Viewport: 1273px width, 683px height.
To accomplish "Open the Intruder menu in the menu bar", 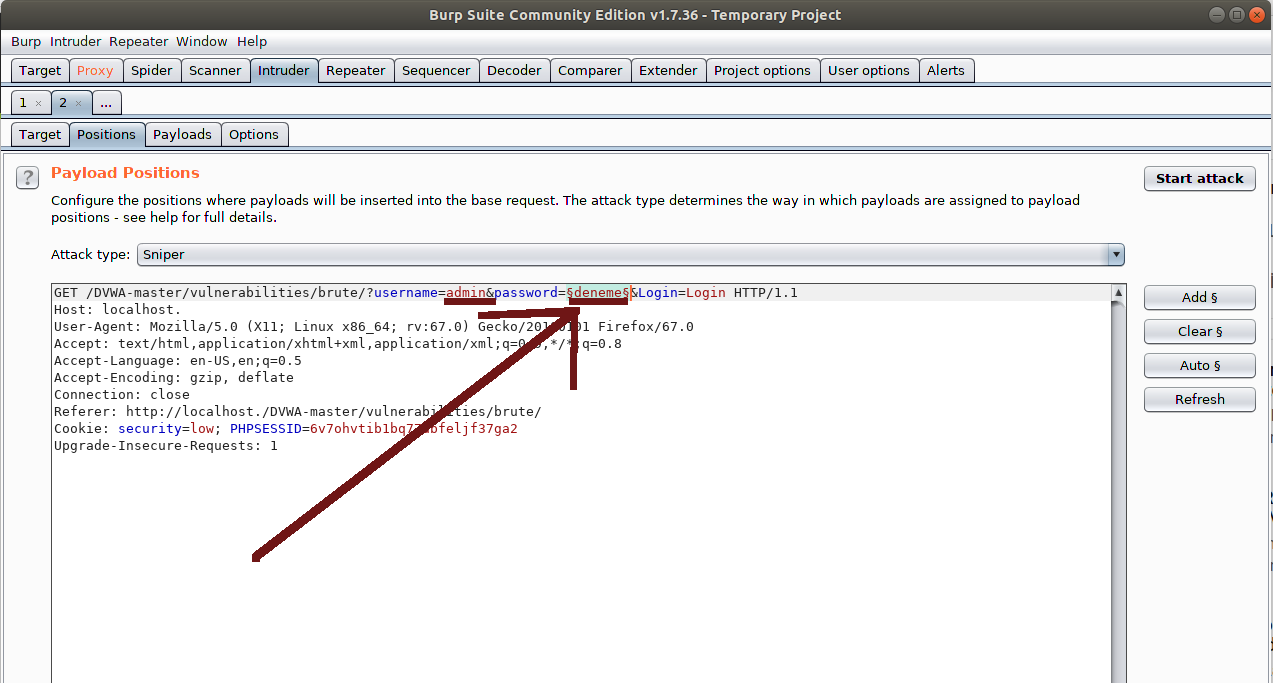I will tap(76, 41).
